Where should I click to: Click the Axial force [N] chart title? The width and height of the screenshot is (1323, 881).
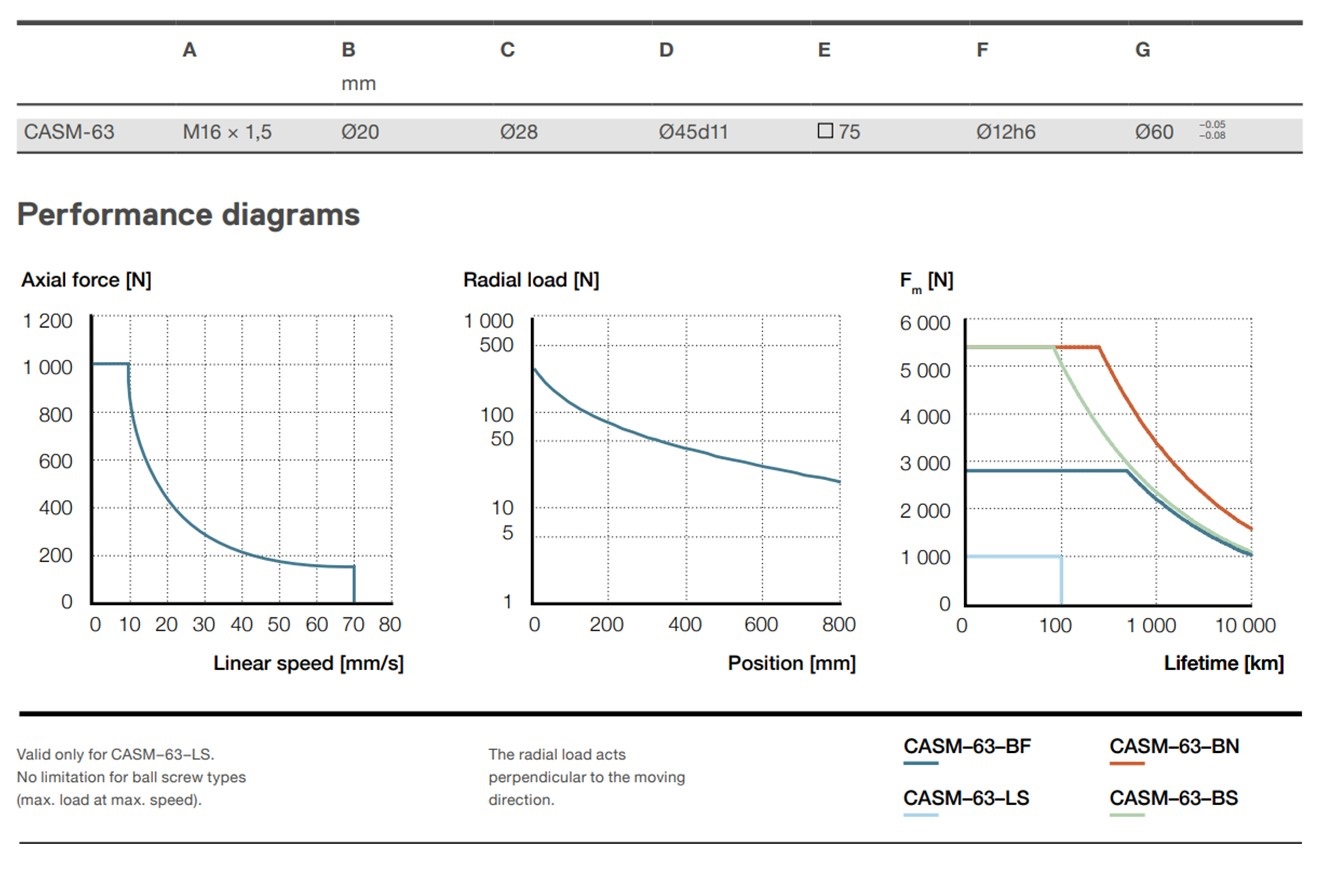pos(86,280)
